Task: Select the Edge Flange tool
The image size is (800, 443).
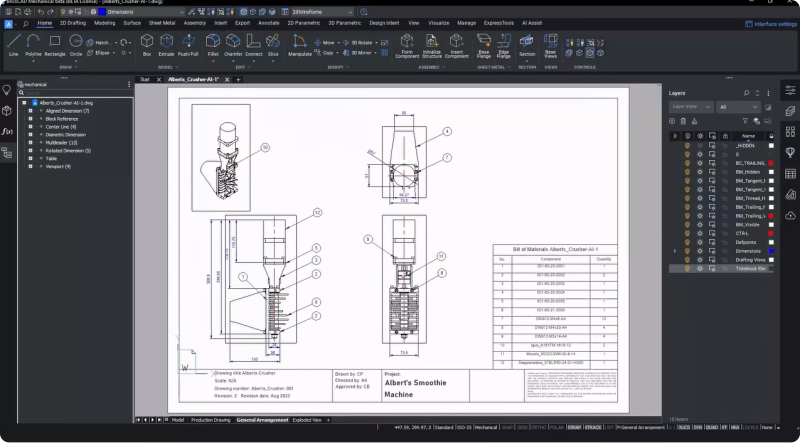Action: click(x=504, y=46)
